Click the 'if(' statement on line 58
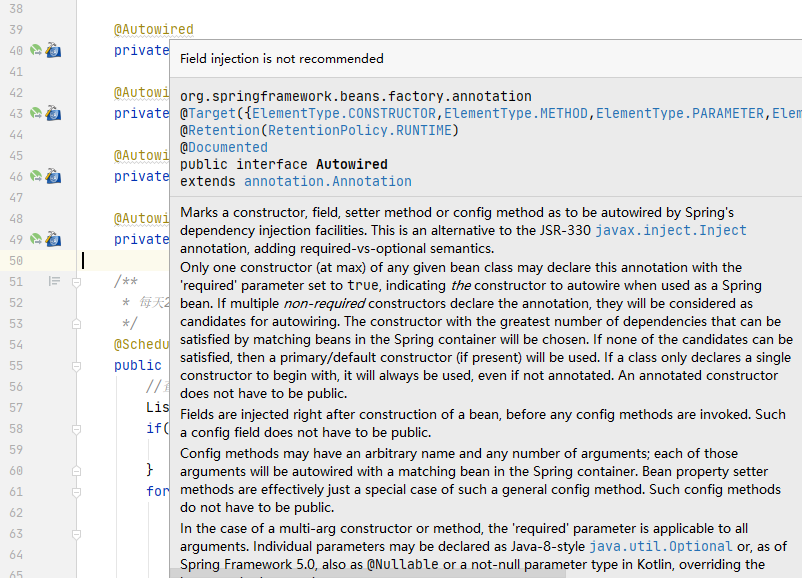 click(x=158, y=429)
